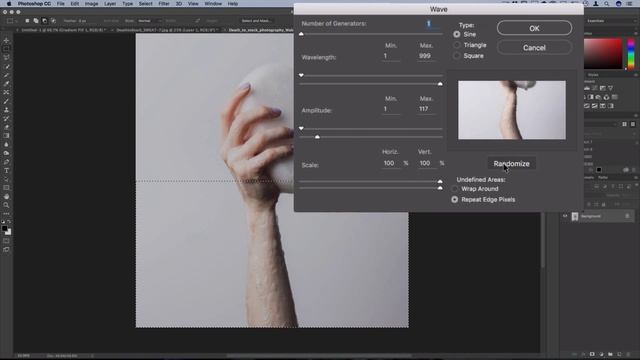Click the Randomize button
The image size is (640, 360).
[x=511, y=164]
